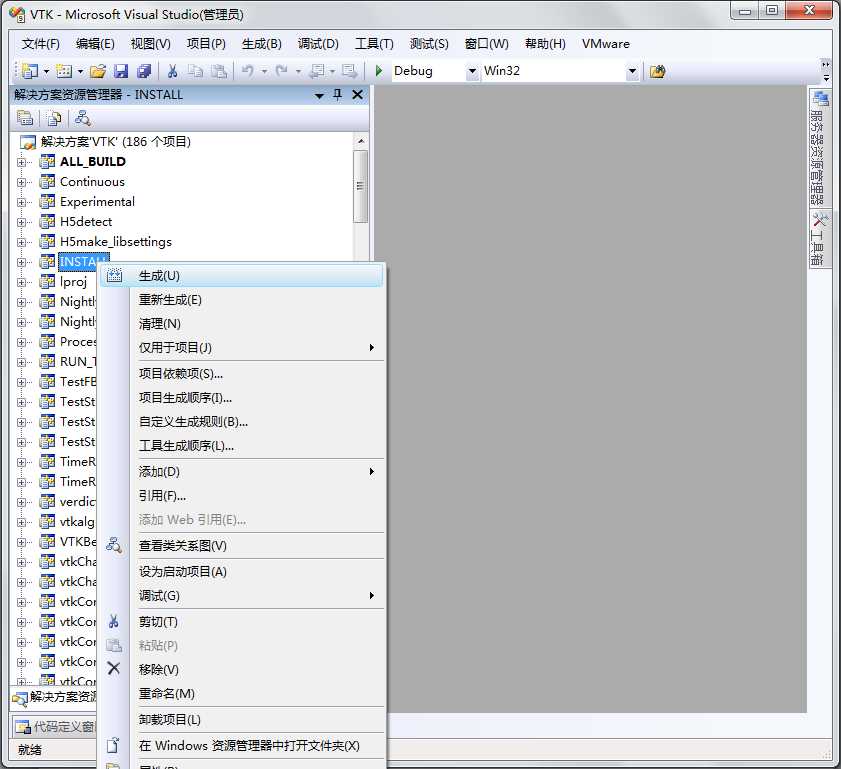Click the Paste toolbar icon
This screenshot has width=841, height=769.
218,71
